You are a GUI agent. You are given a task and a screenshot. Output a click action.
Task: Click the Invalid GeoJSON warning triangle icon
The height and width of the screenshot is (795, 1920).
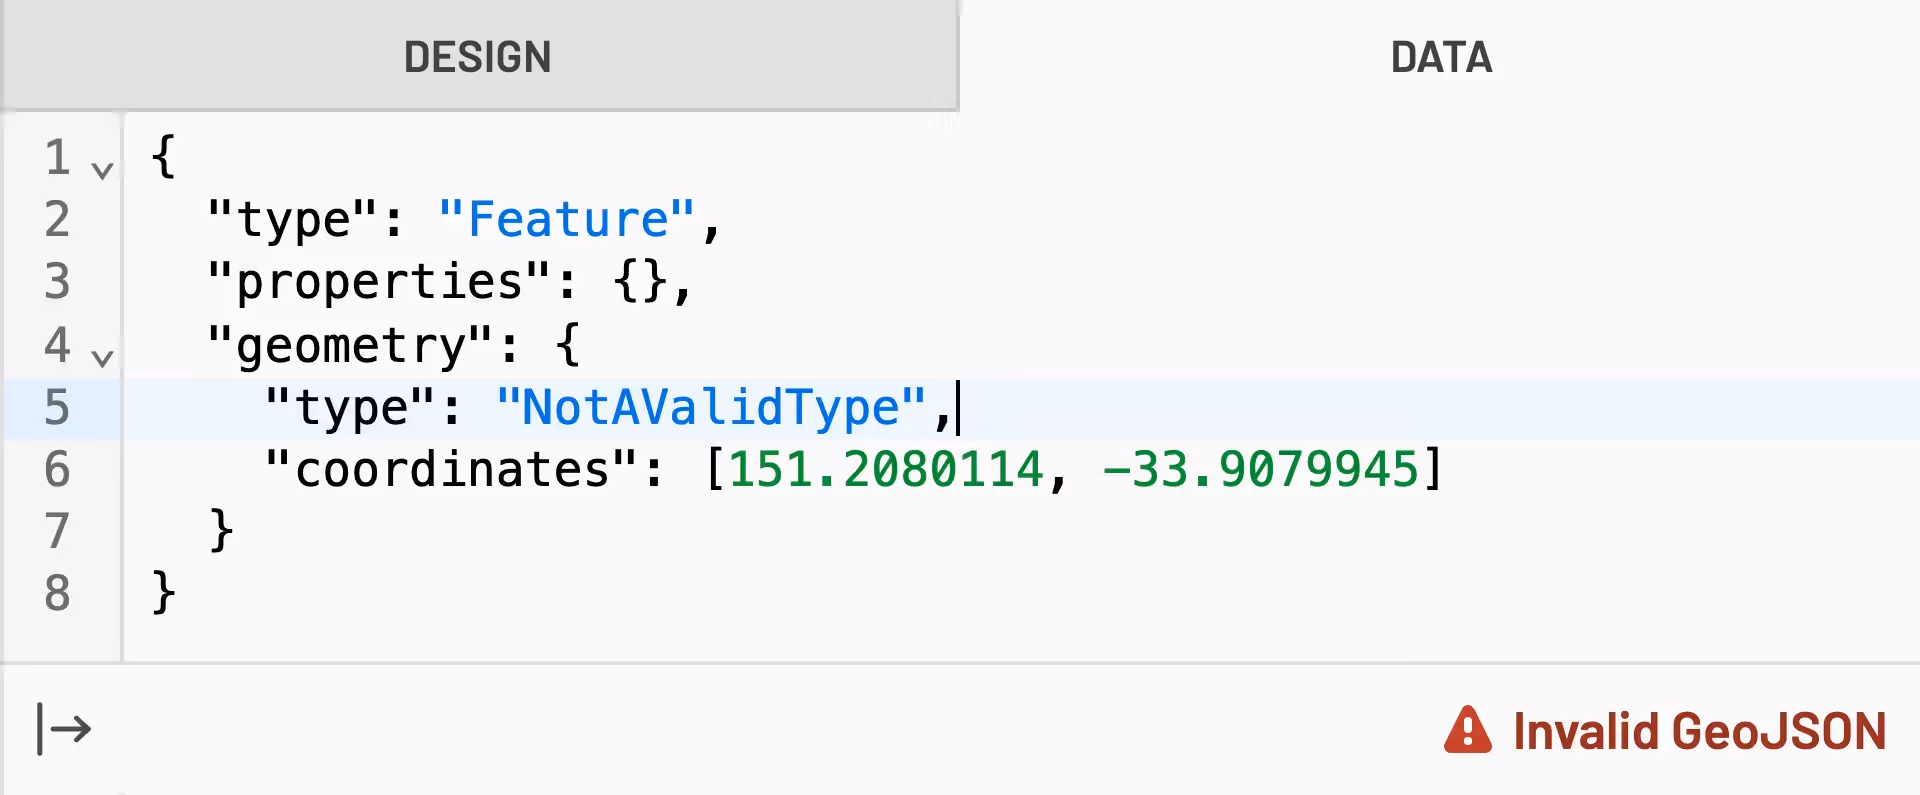tap(1468, 731)
